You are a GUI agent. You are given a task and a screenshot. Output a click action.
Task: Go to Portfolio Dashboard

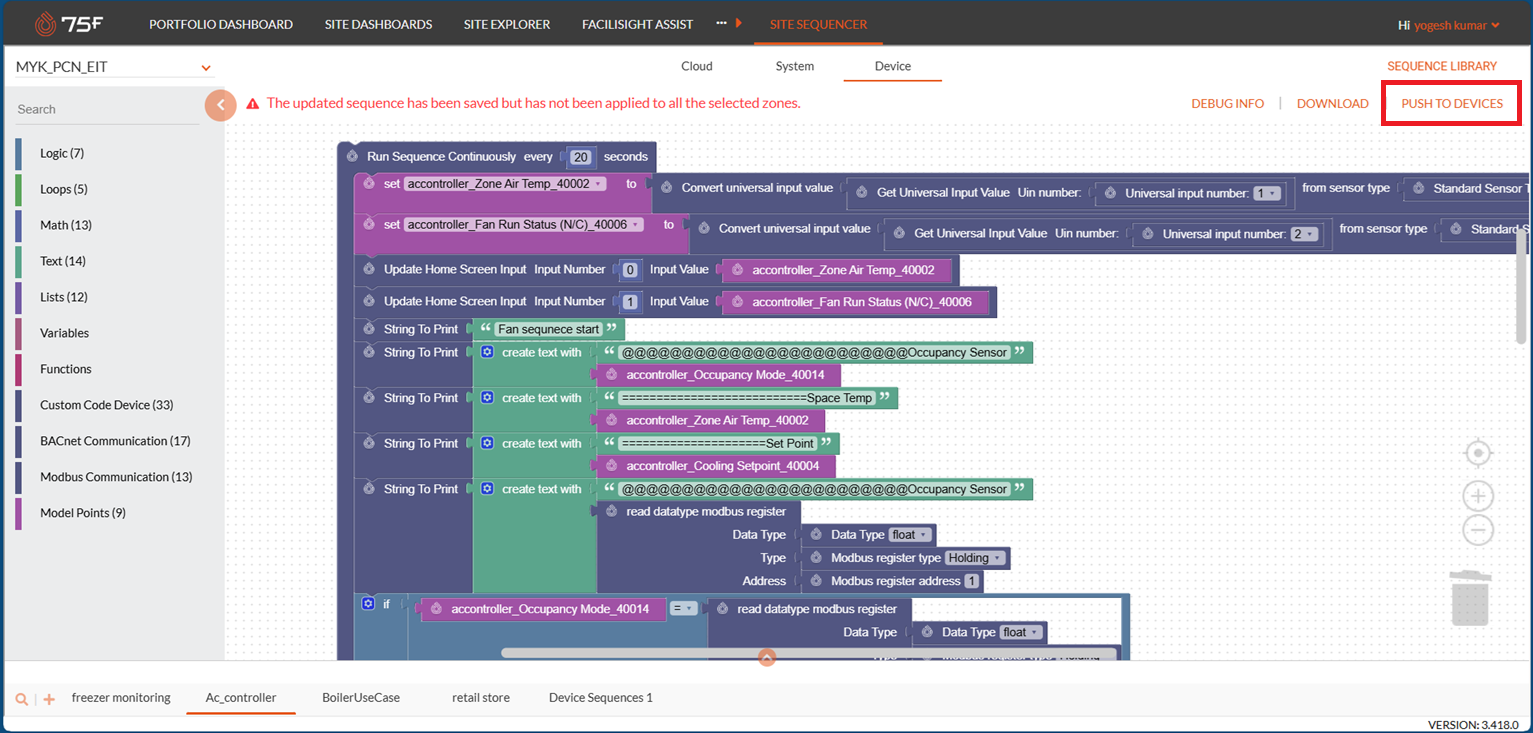(x=221, y=24)
